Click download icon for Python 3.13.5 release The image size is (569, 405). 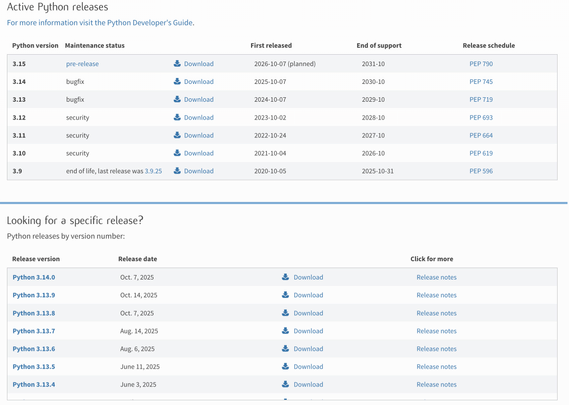(x=286, y=366)
